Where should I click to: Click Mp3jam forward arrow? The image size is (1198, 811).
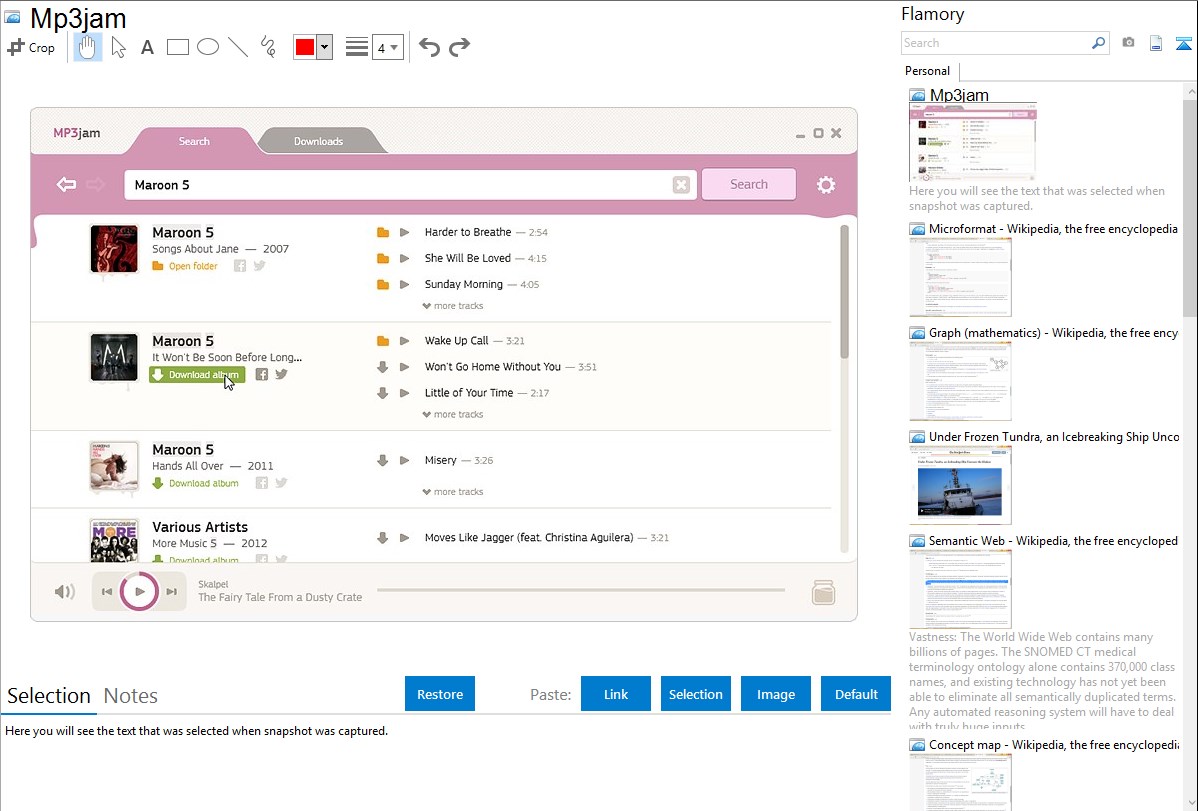(x=96, y=184)
